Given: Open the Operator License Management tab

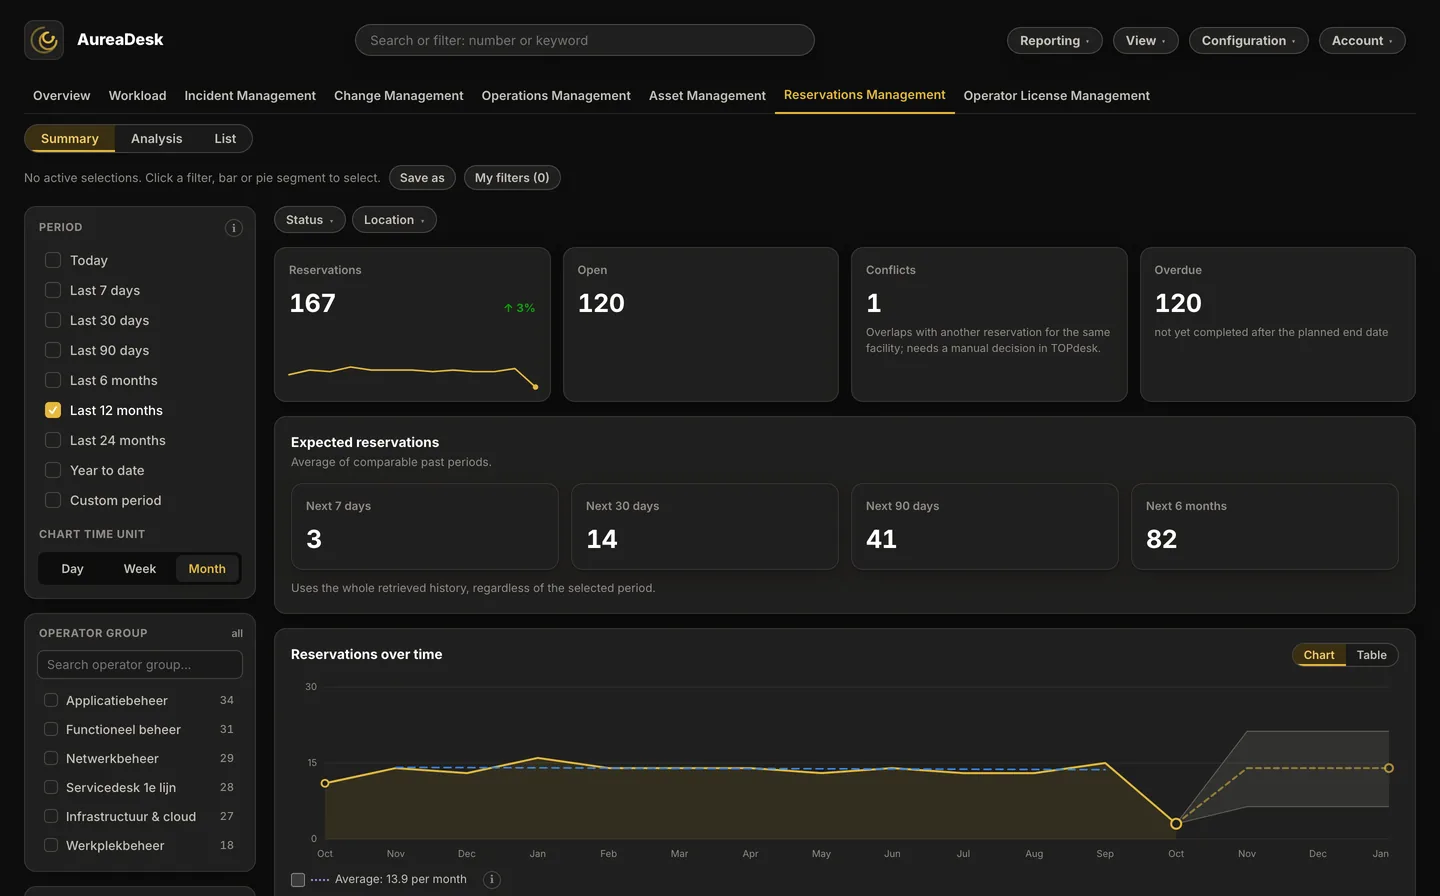Looking at the screenshot, I should 1056,96.
